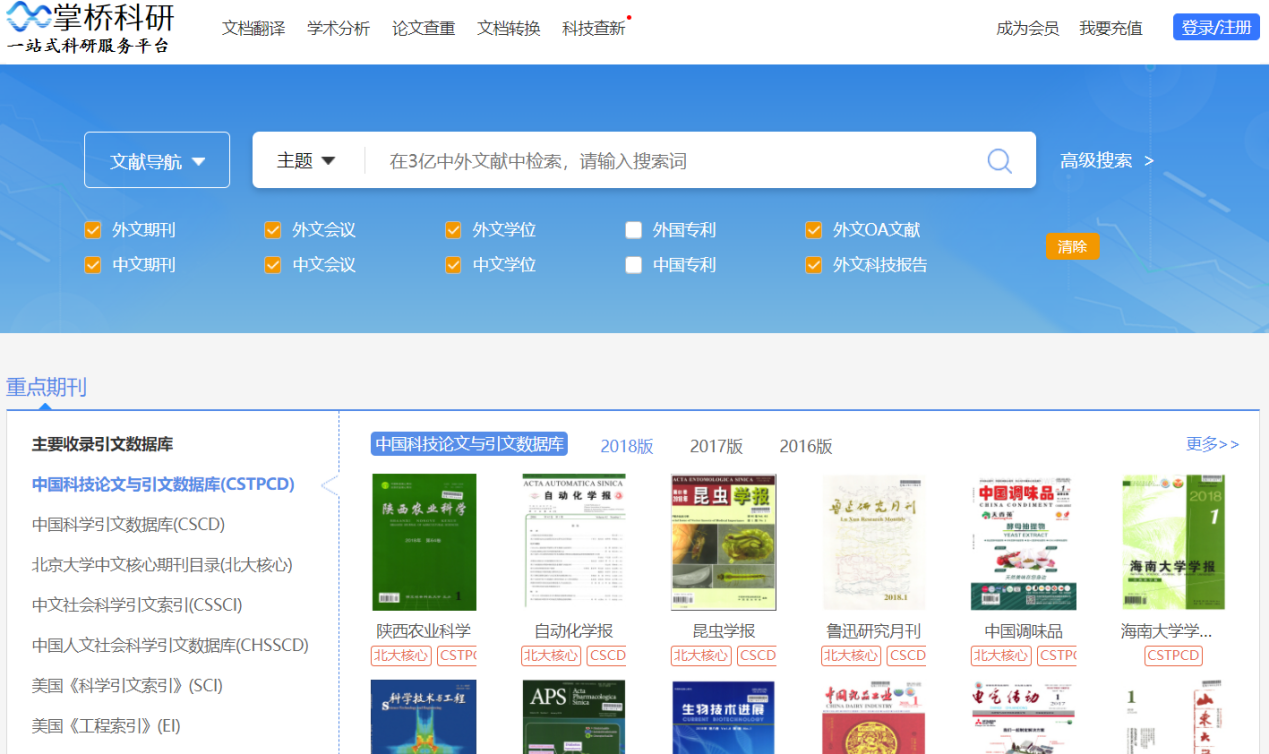
Task: Uncheck the 外文会议 checkbox
Action: pos(273,230)
